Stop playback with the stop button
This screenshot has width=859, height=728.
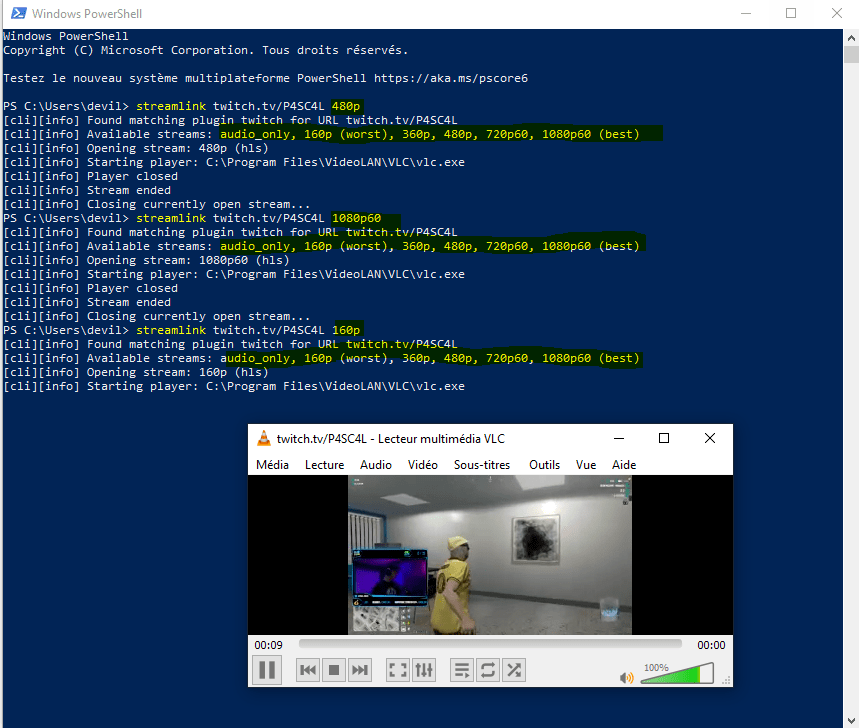tap(335, 670)
